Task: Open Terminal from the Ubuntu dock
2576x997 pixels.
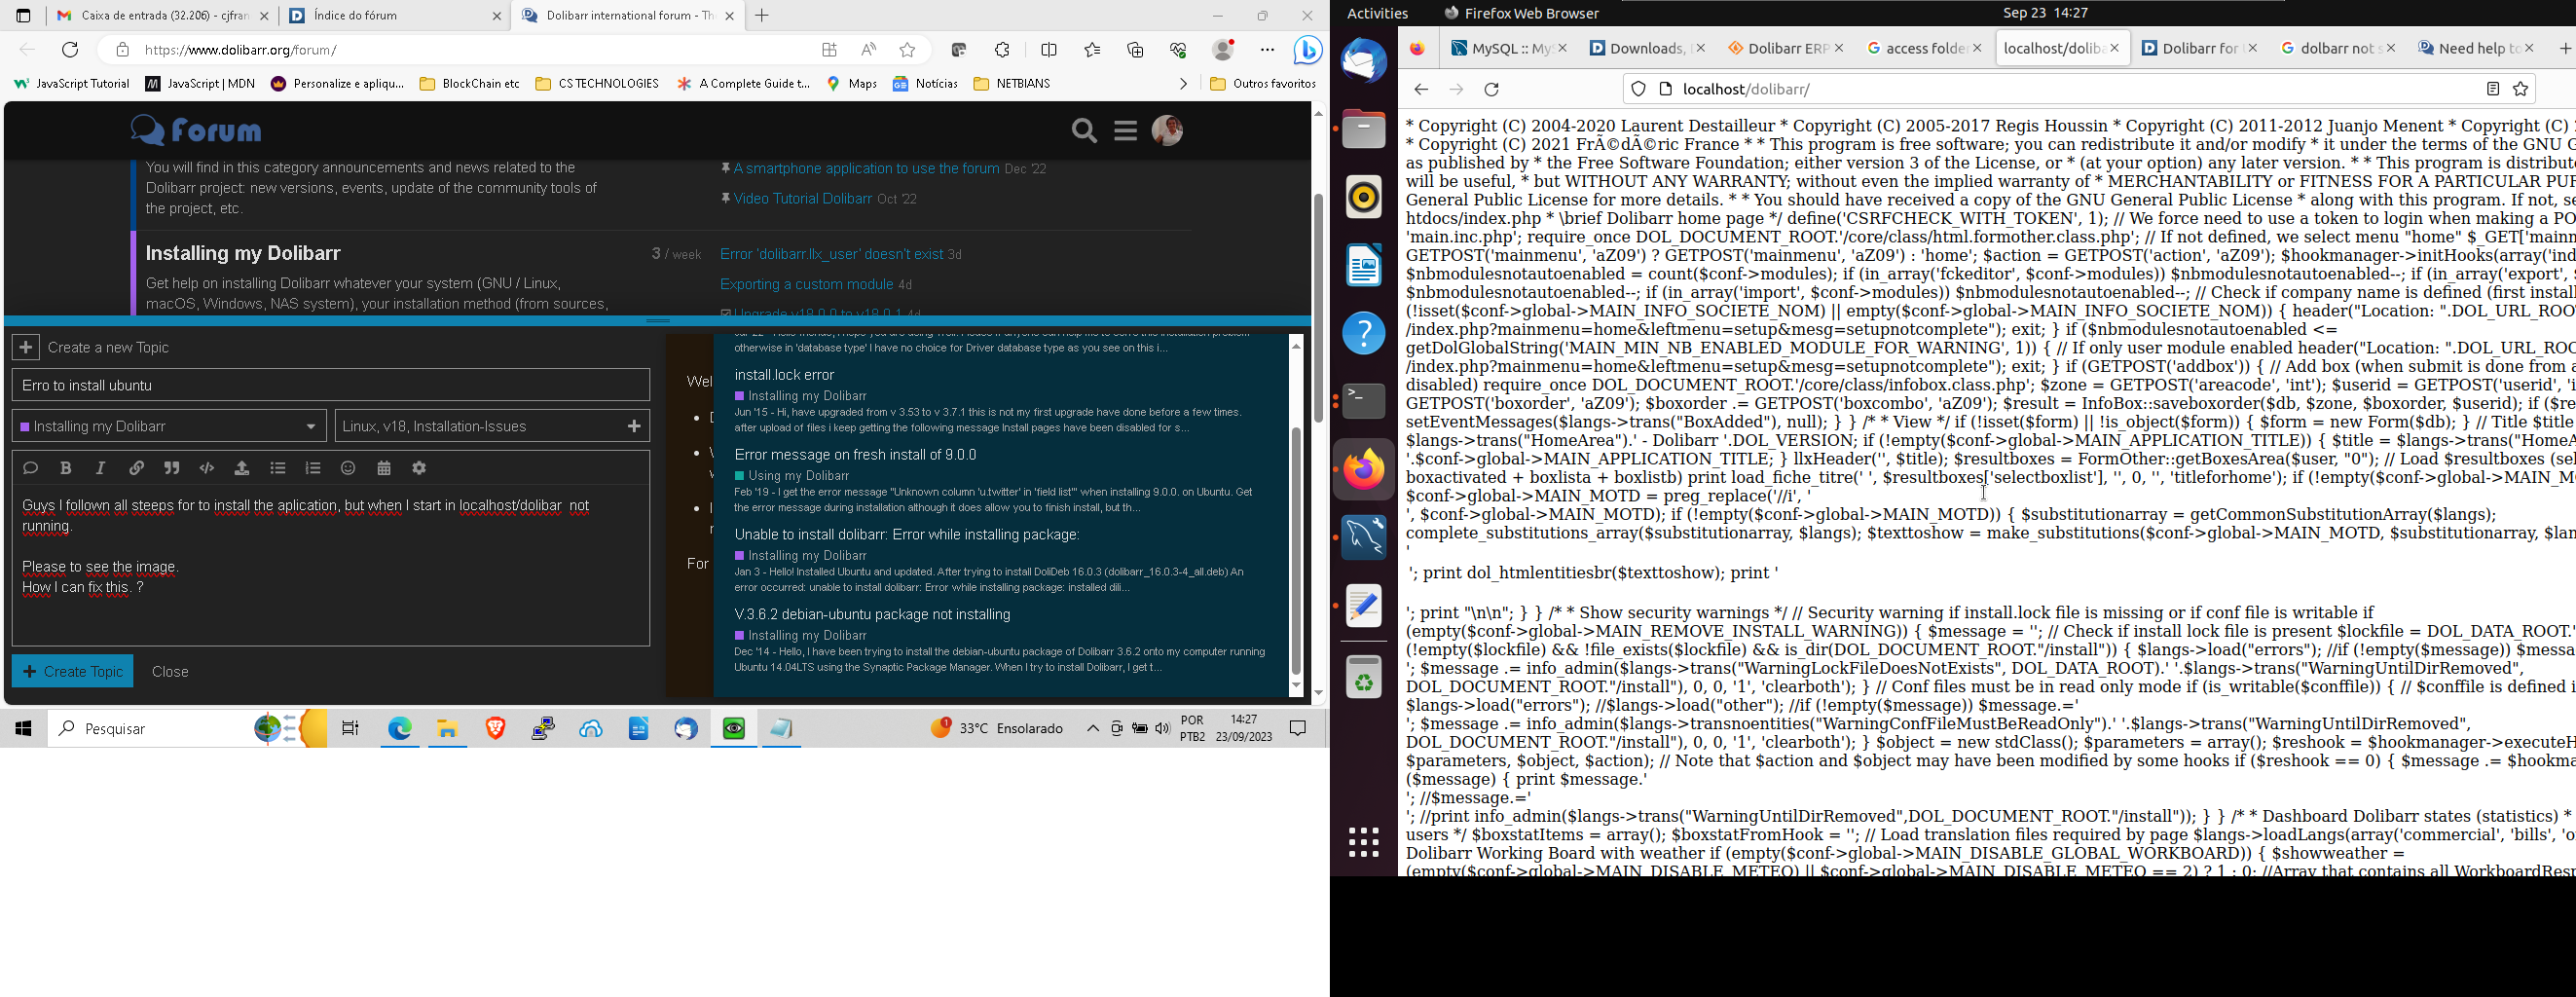Action: [x=1364, y=401]
